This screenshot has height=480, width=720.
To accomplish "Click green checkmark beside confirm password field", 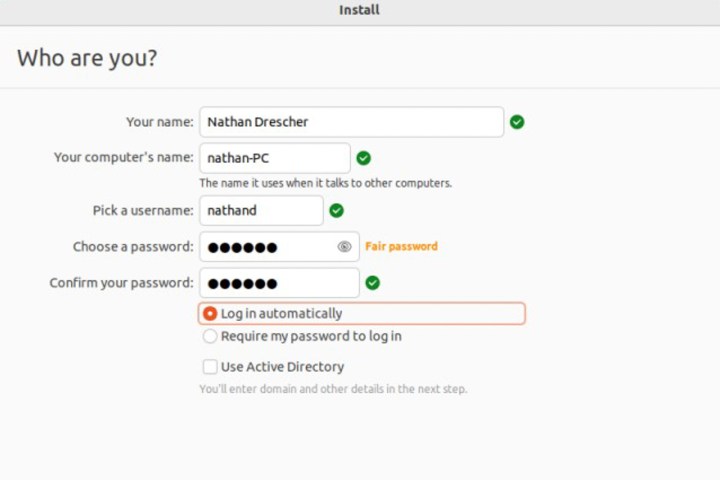I will pos(373,283).
